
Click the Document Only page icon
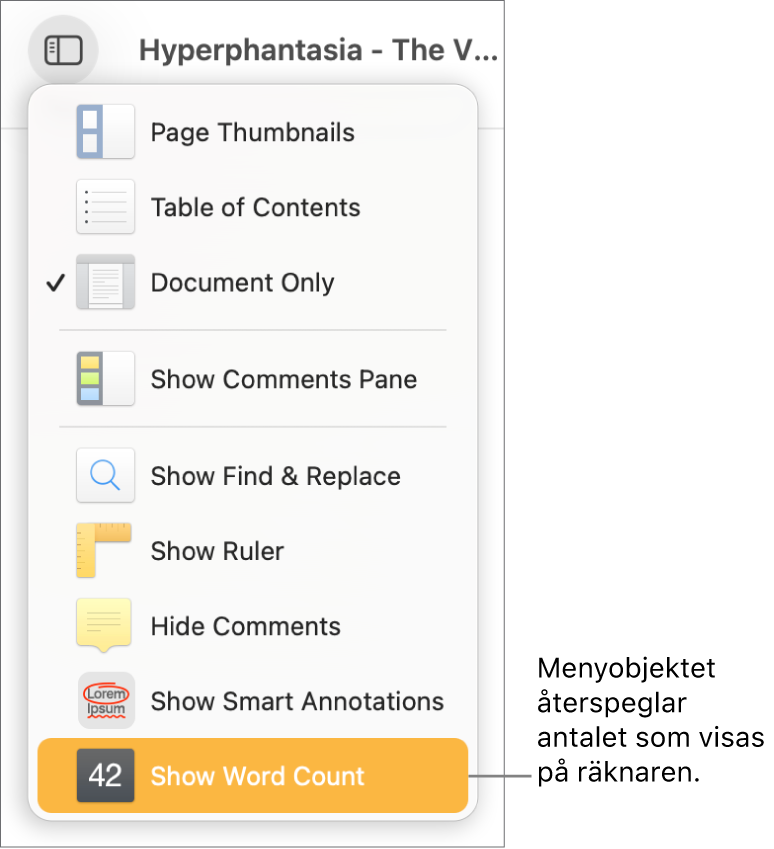tap(105, 282)
